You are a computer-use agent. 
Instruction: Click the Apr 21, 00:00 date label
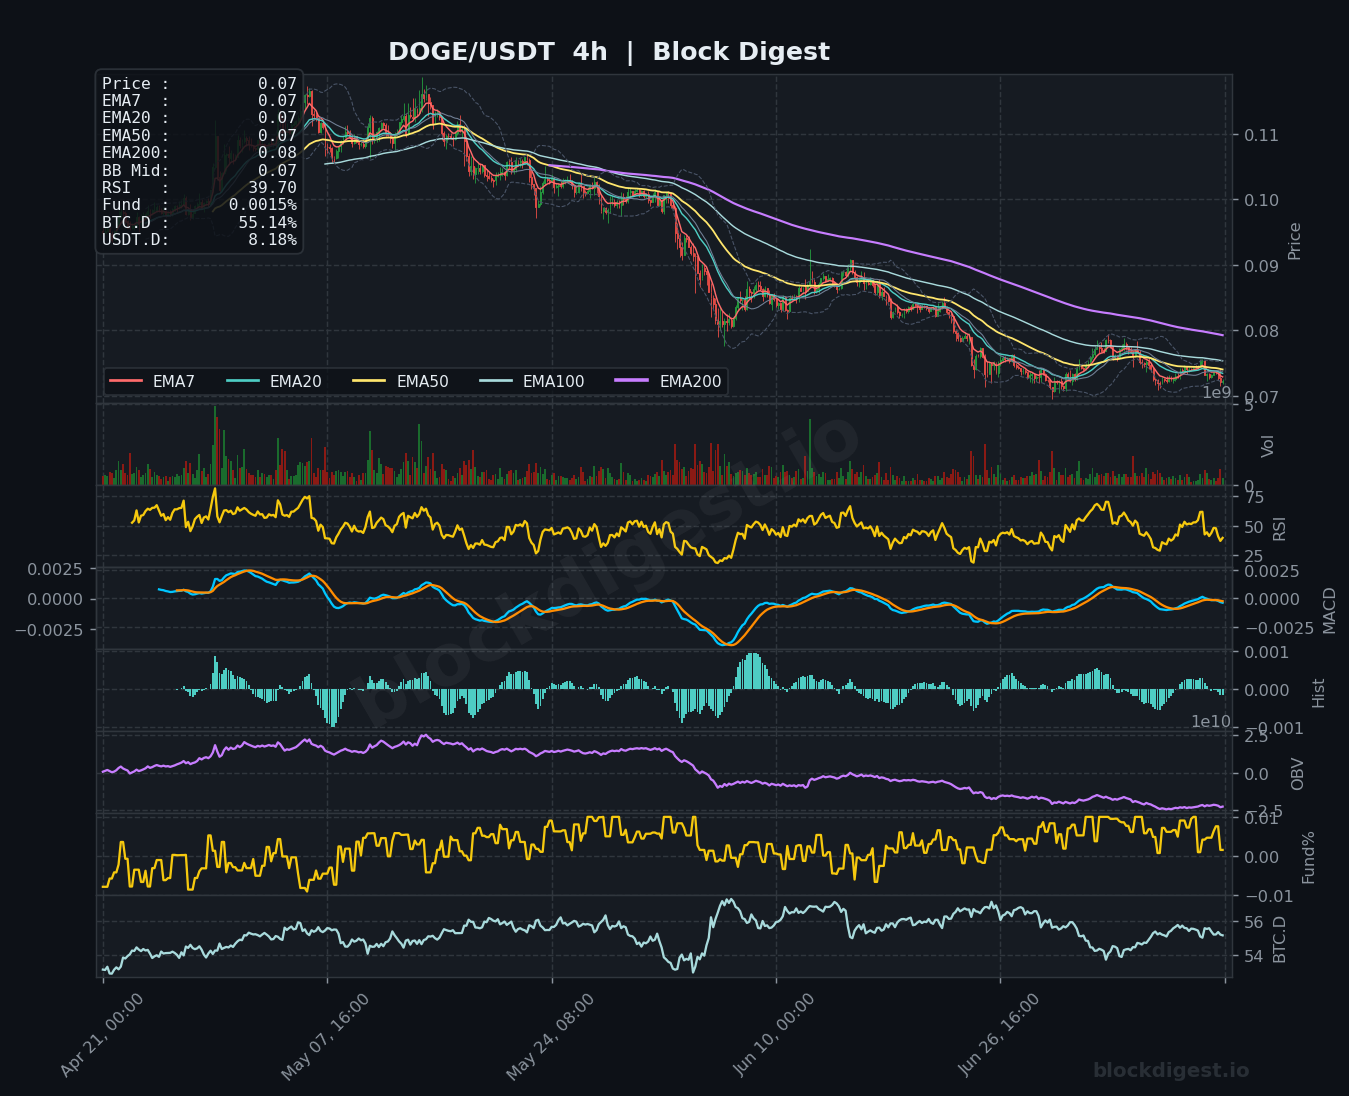click(x=101, y=1035)
